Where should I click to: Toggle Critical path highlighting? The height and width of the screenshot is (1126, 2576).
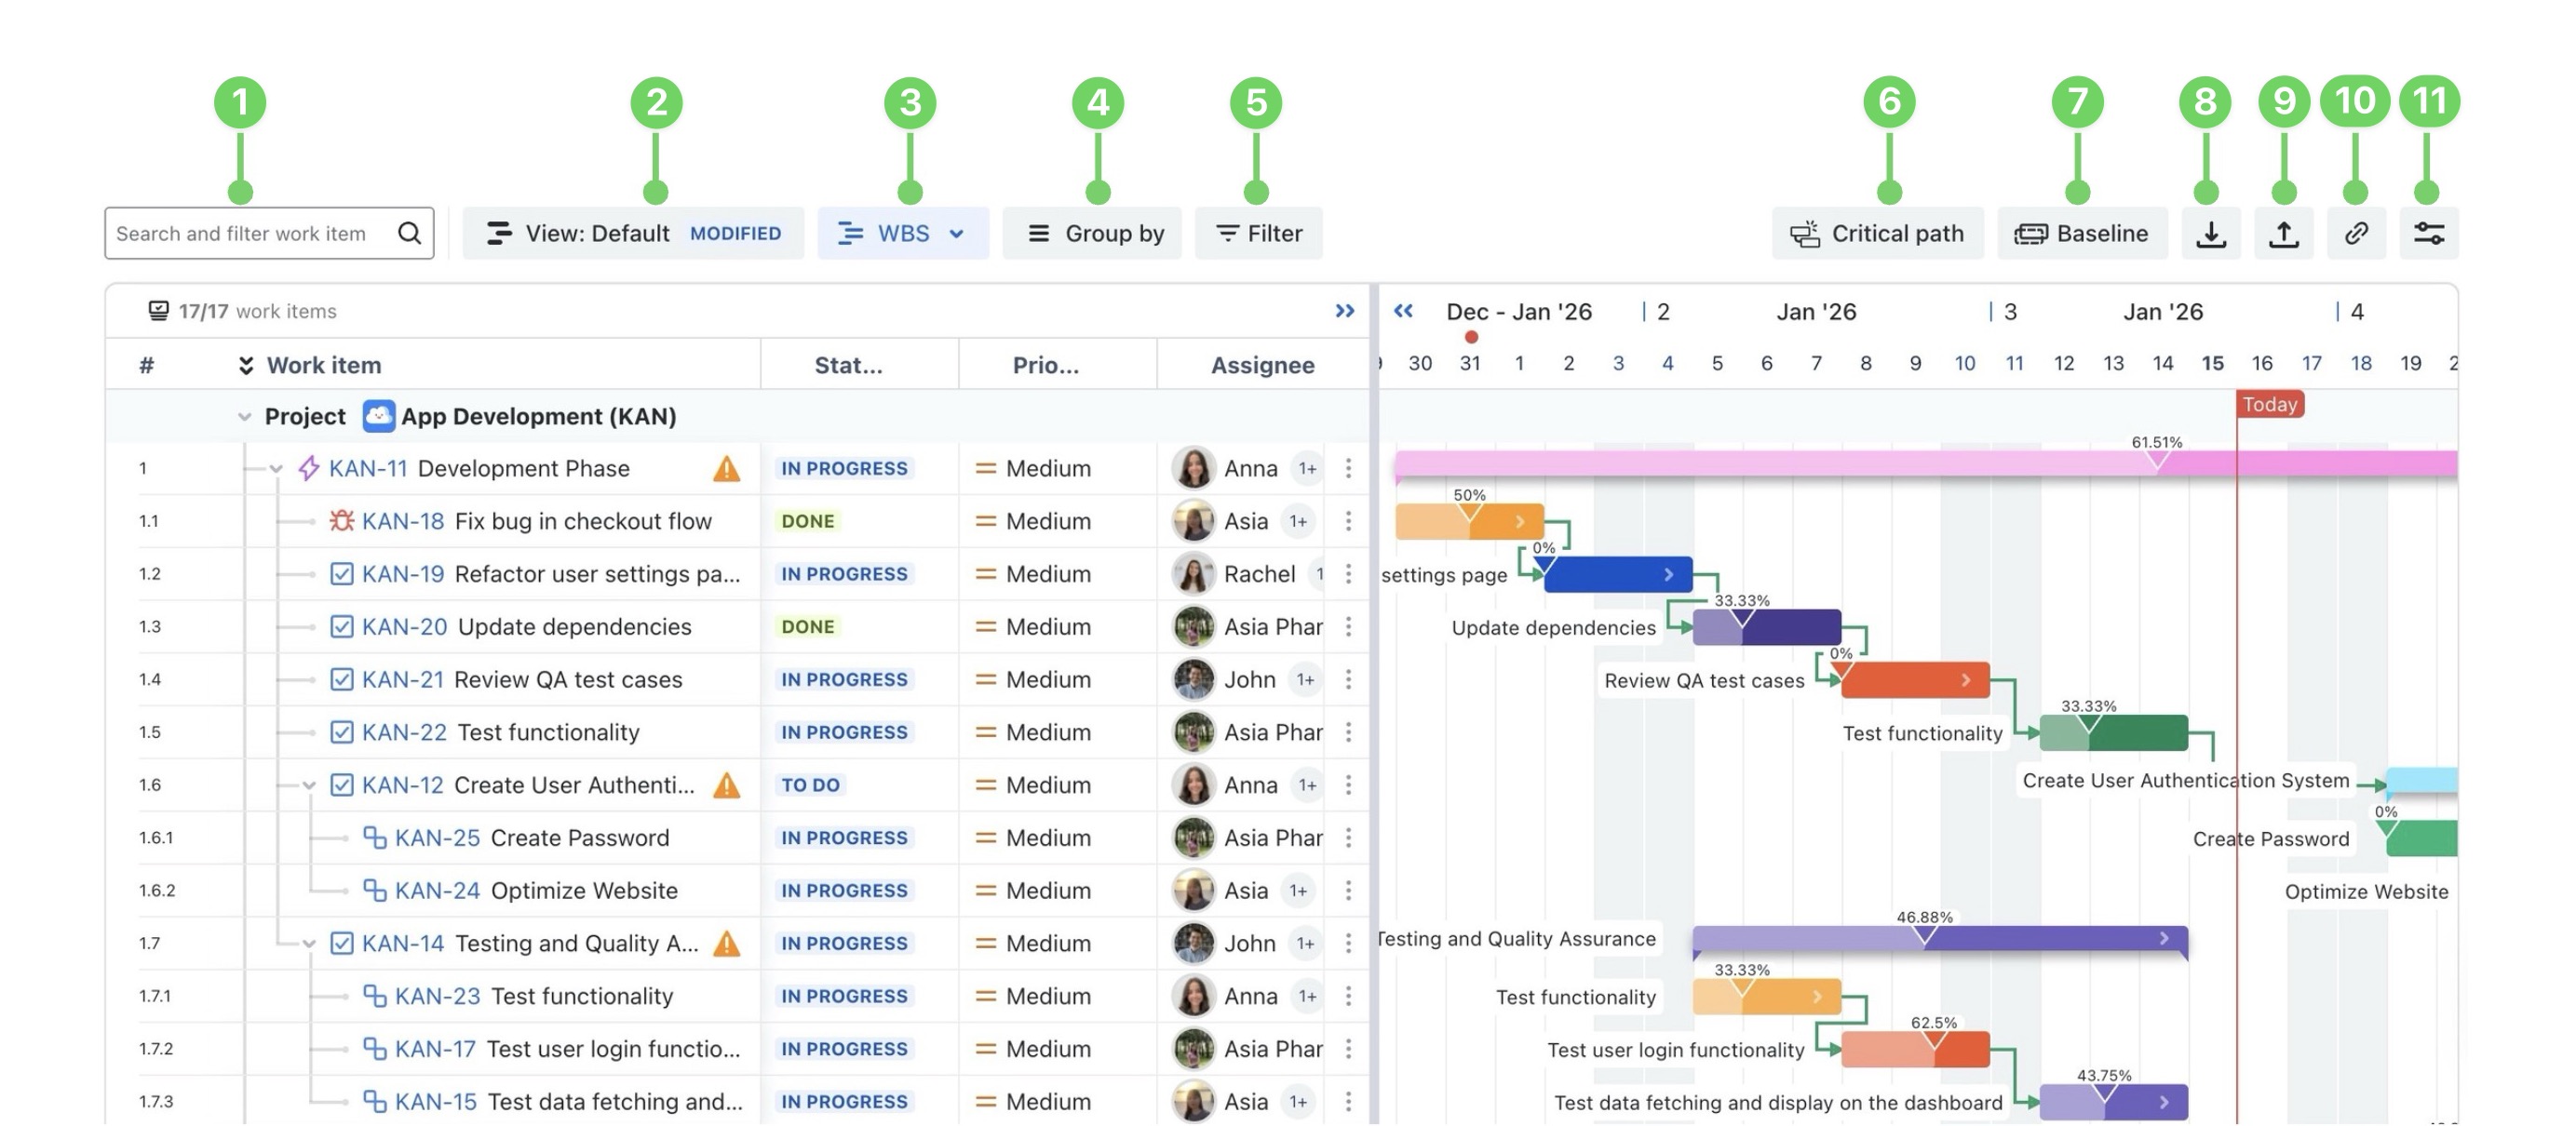point(1877,234)
